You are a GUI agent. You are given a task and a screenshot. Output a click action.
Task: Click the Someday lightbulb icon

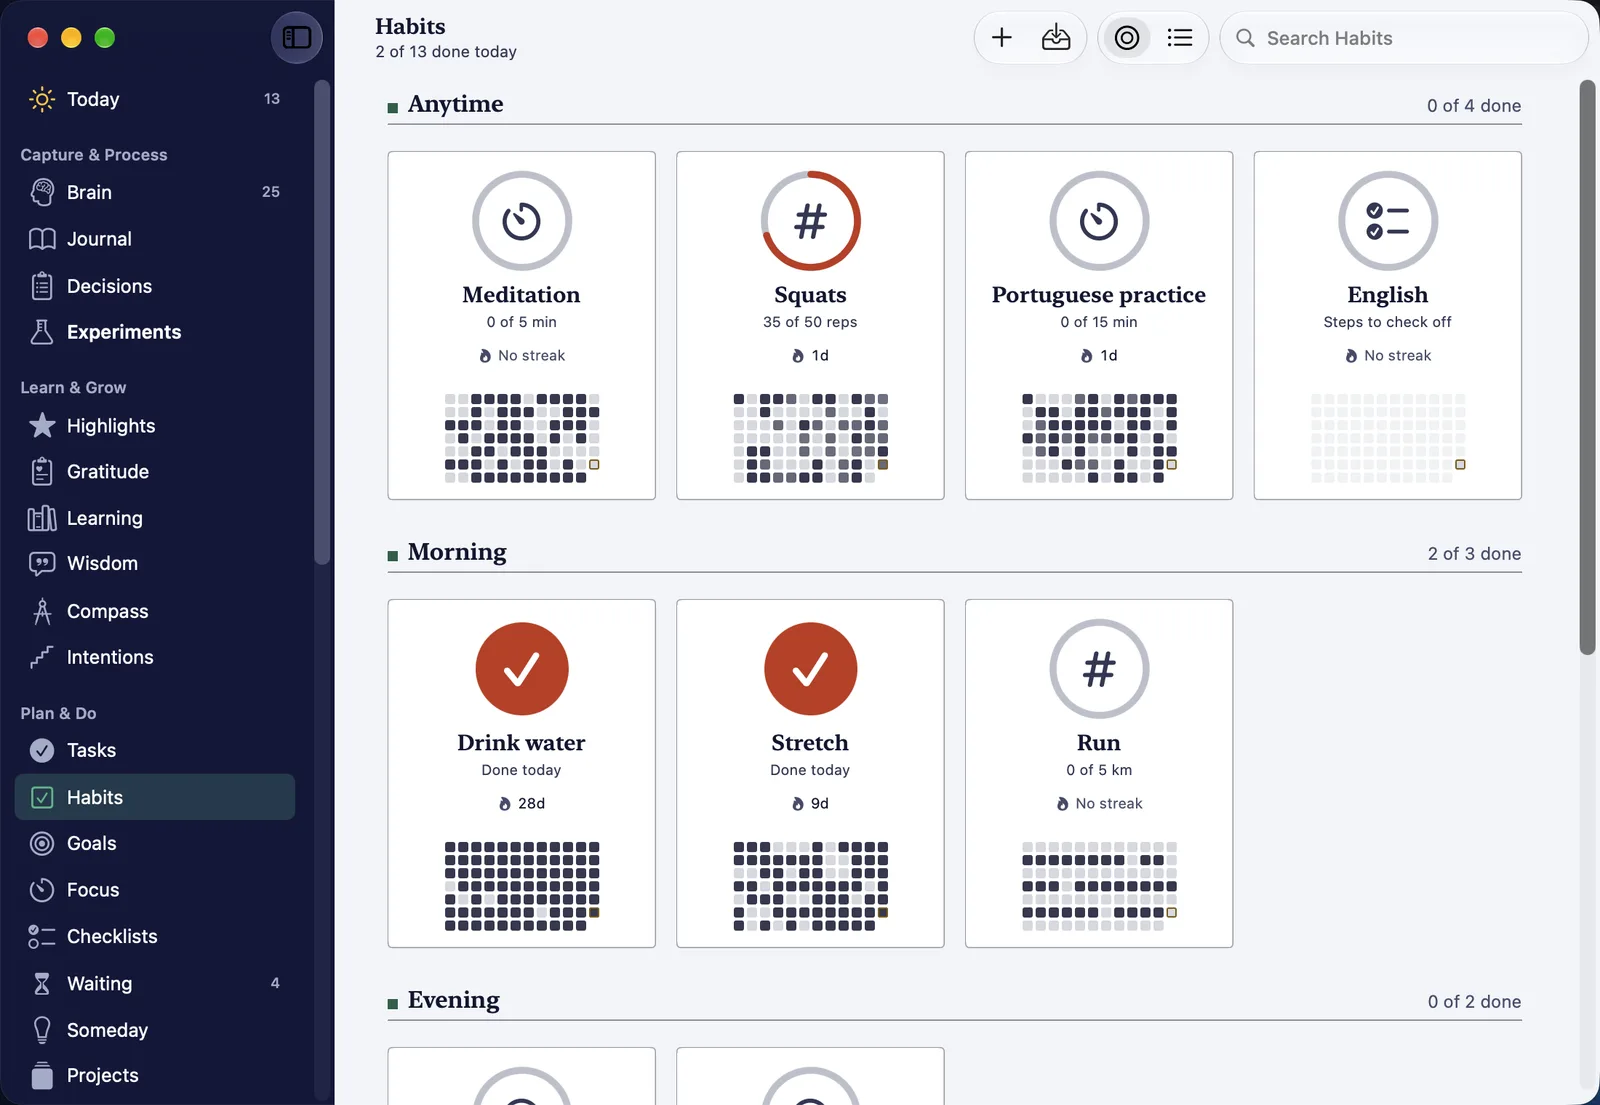point(42,1030)
